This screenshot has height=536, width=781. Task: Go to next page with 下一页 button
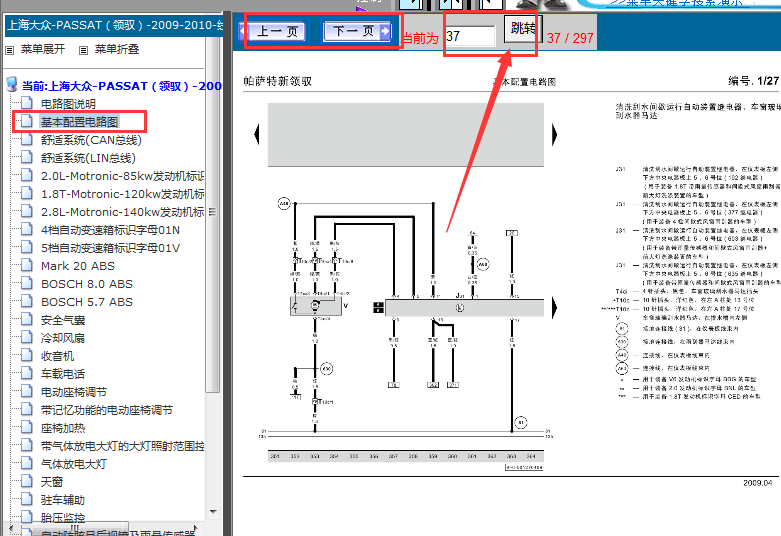(357, 31)
